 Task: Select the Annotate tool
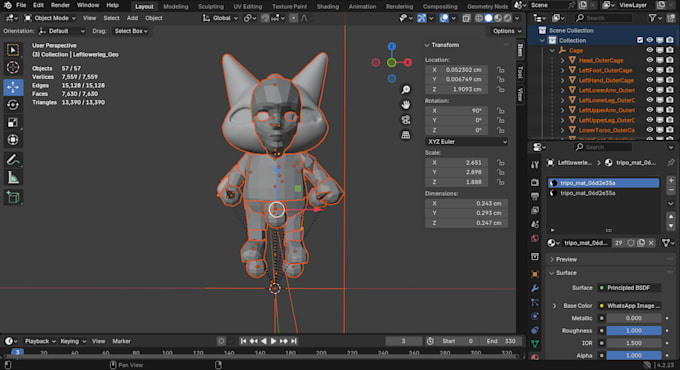point(13,160)
